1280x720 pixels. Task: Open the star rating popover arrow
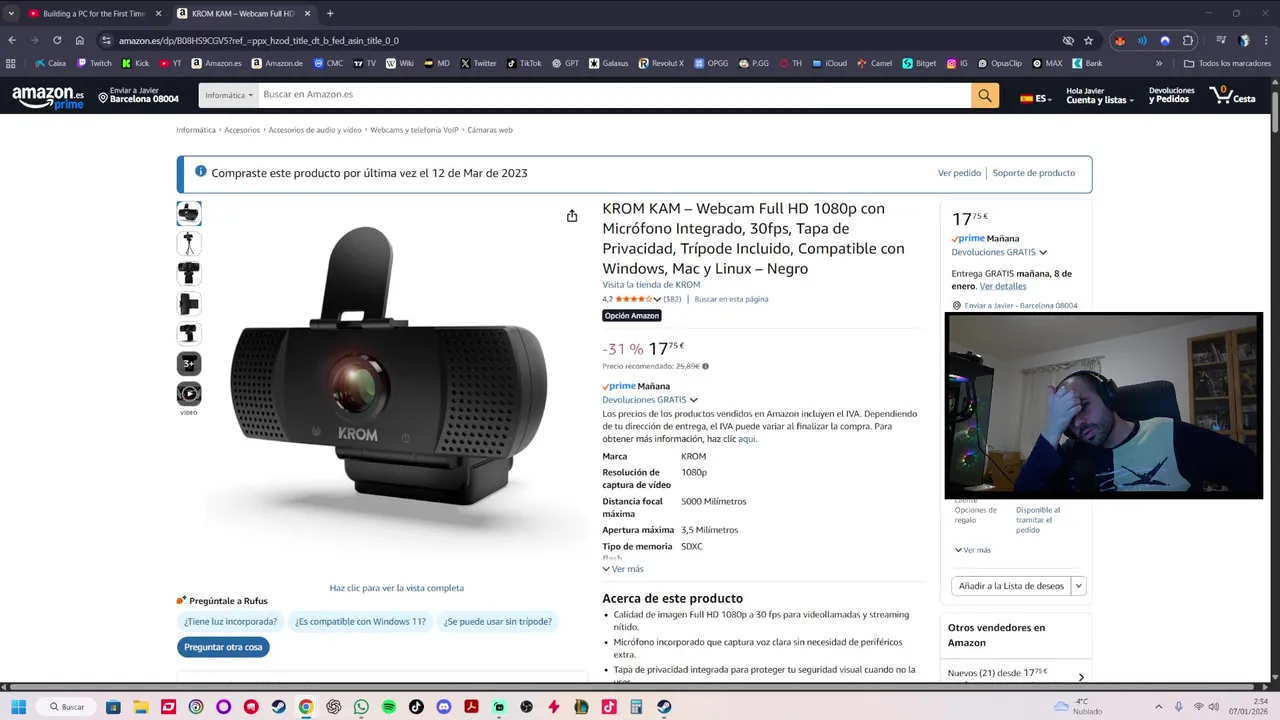[x=657, y=299]
